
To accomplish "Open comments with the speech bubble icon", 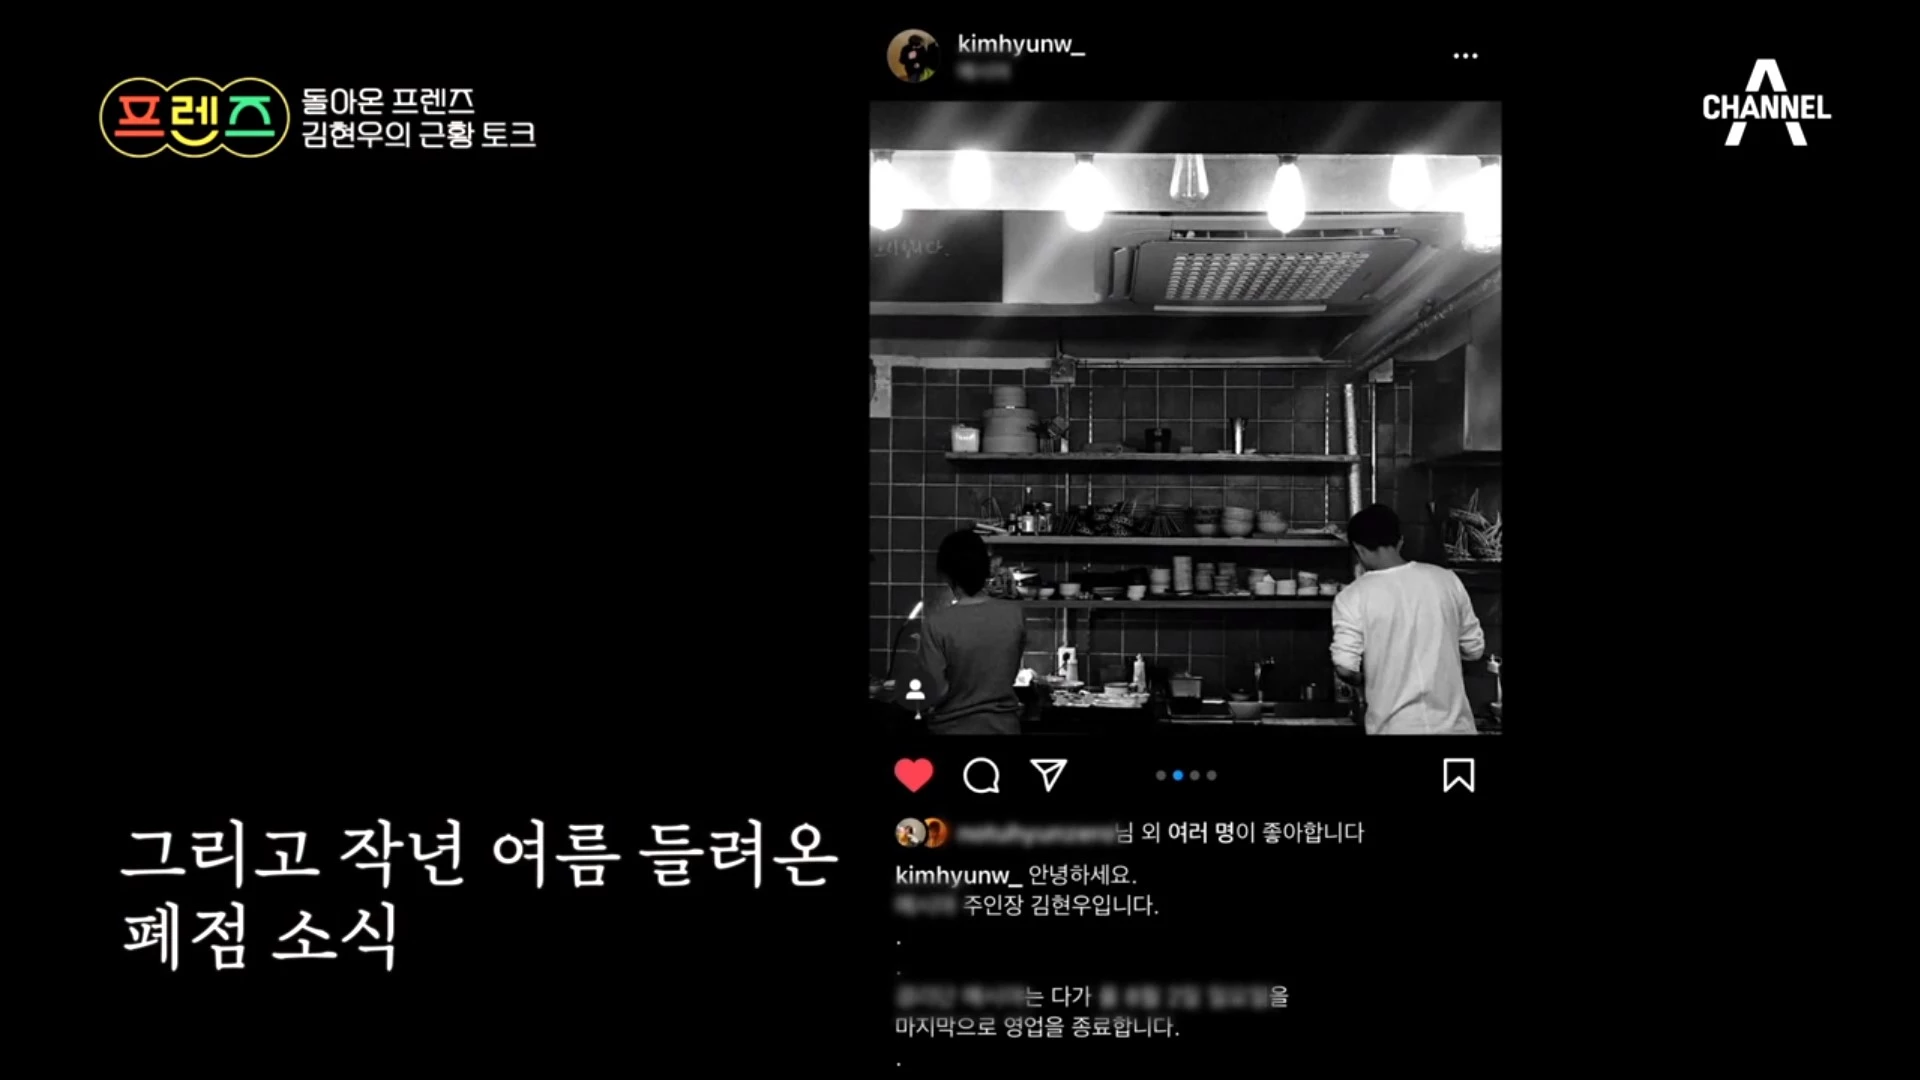I will click(x=981, y=775).
